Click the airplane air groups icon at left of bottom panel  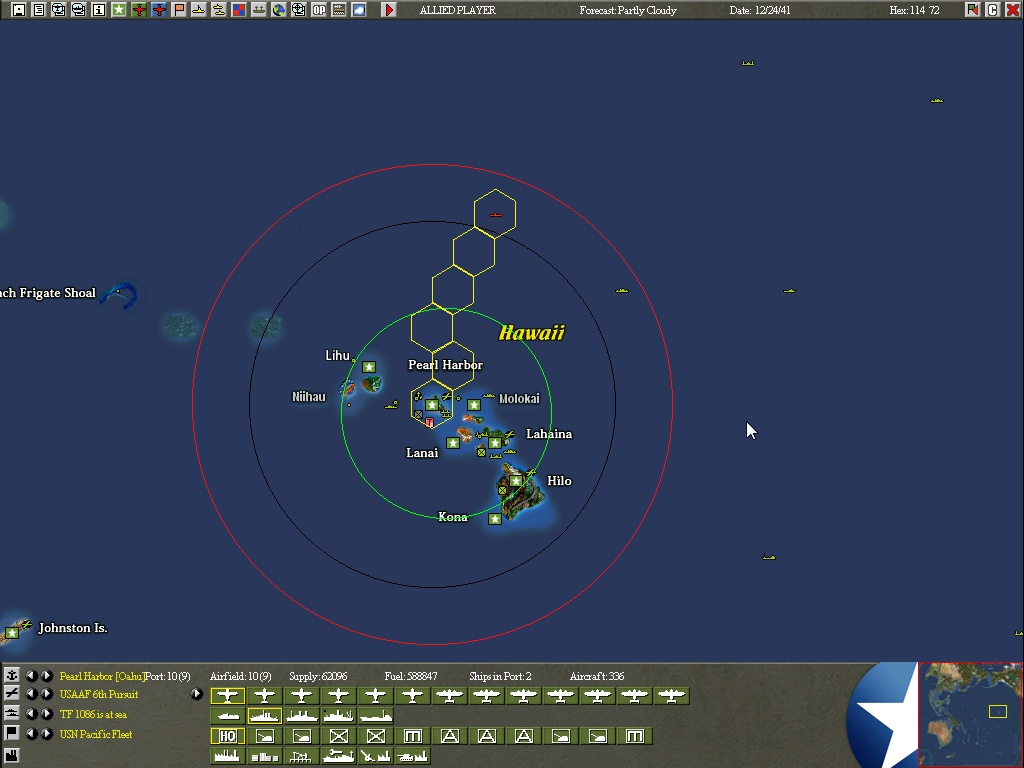pyautogui.click(x=11, y=694)
